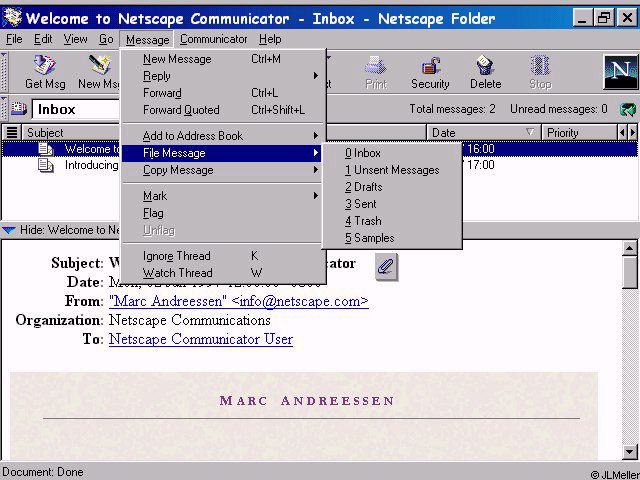Open the Security toolbar button

click(430, 72)
